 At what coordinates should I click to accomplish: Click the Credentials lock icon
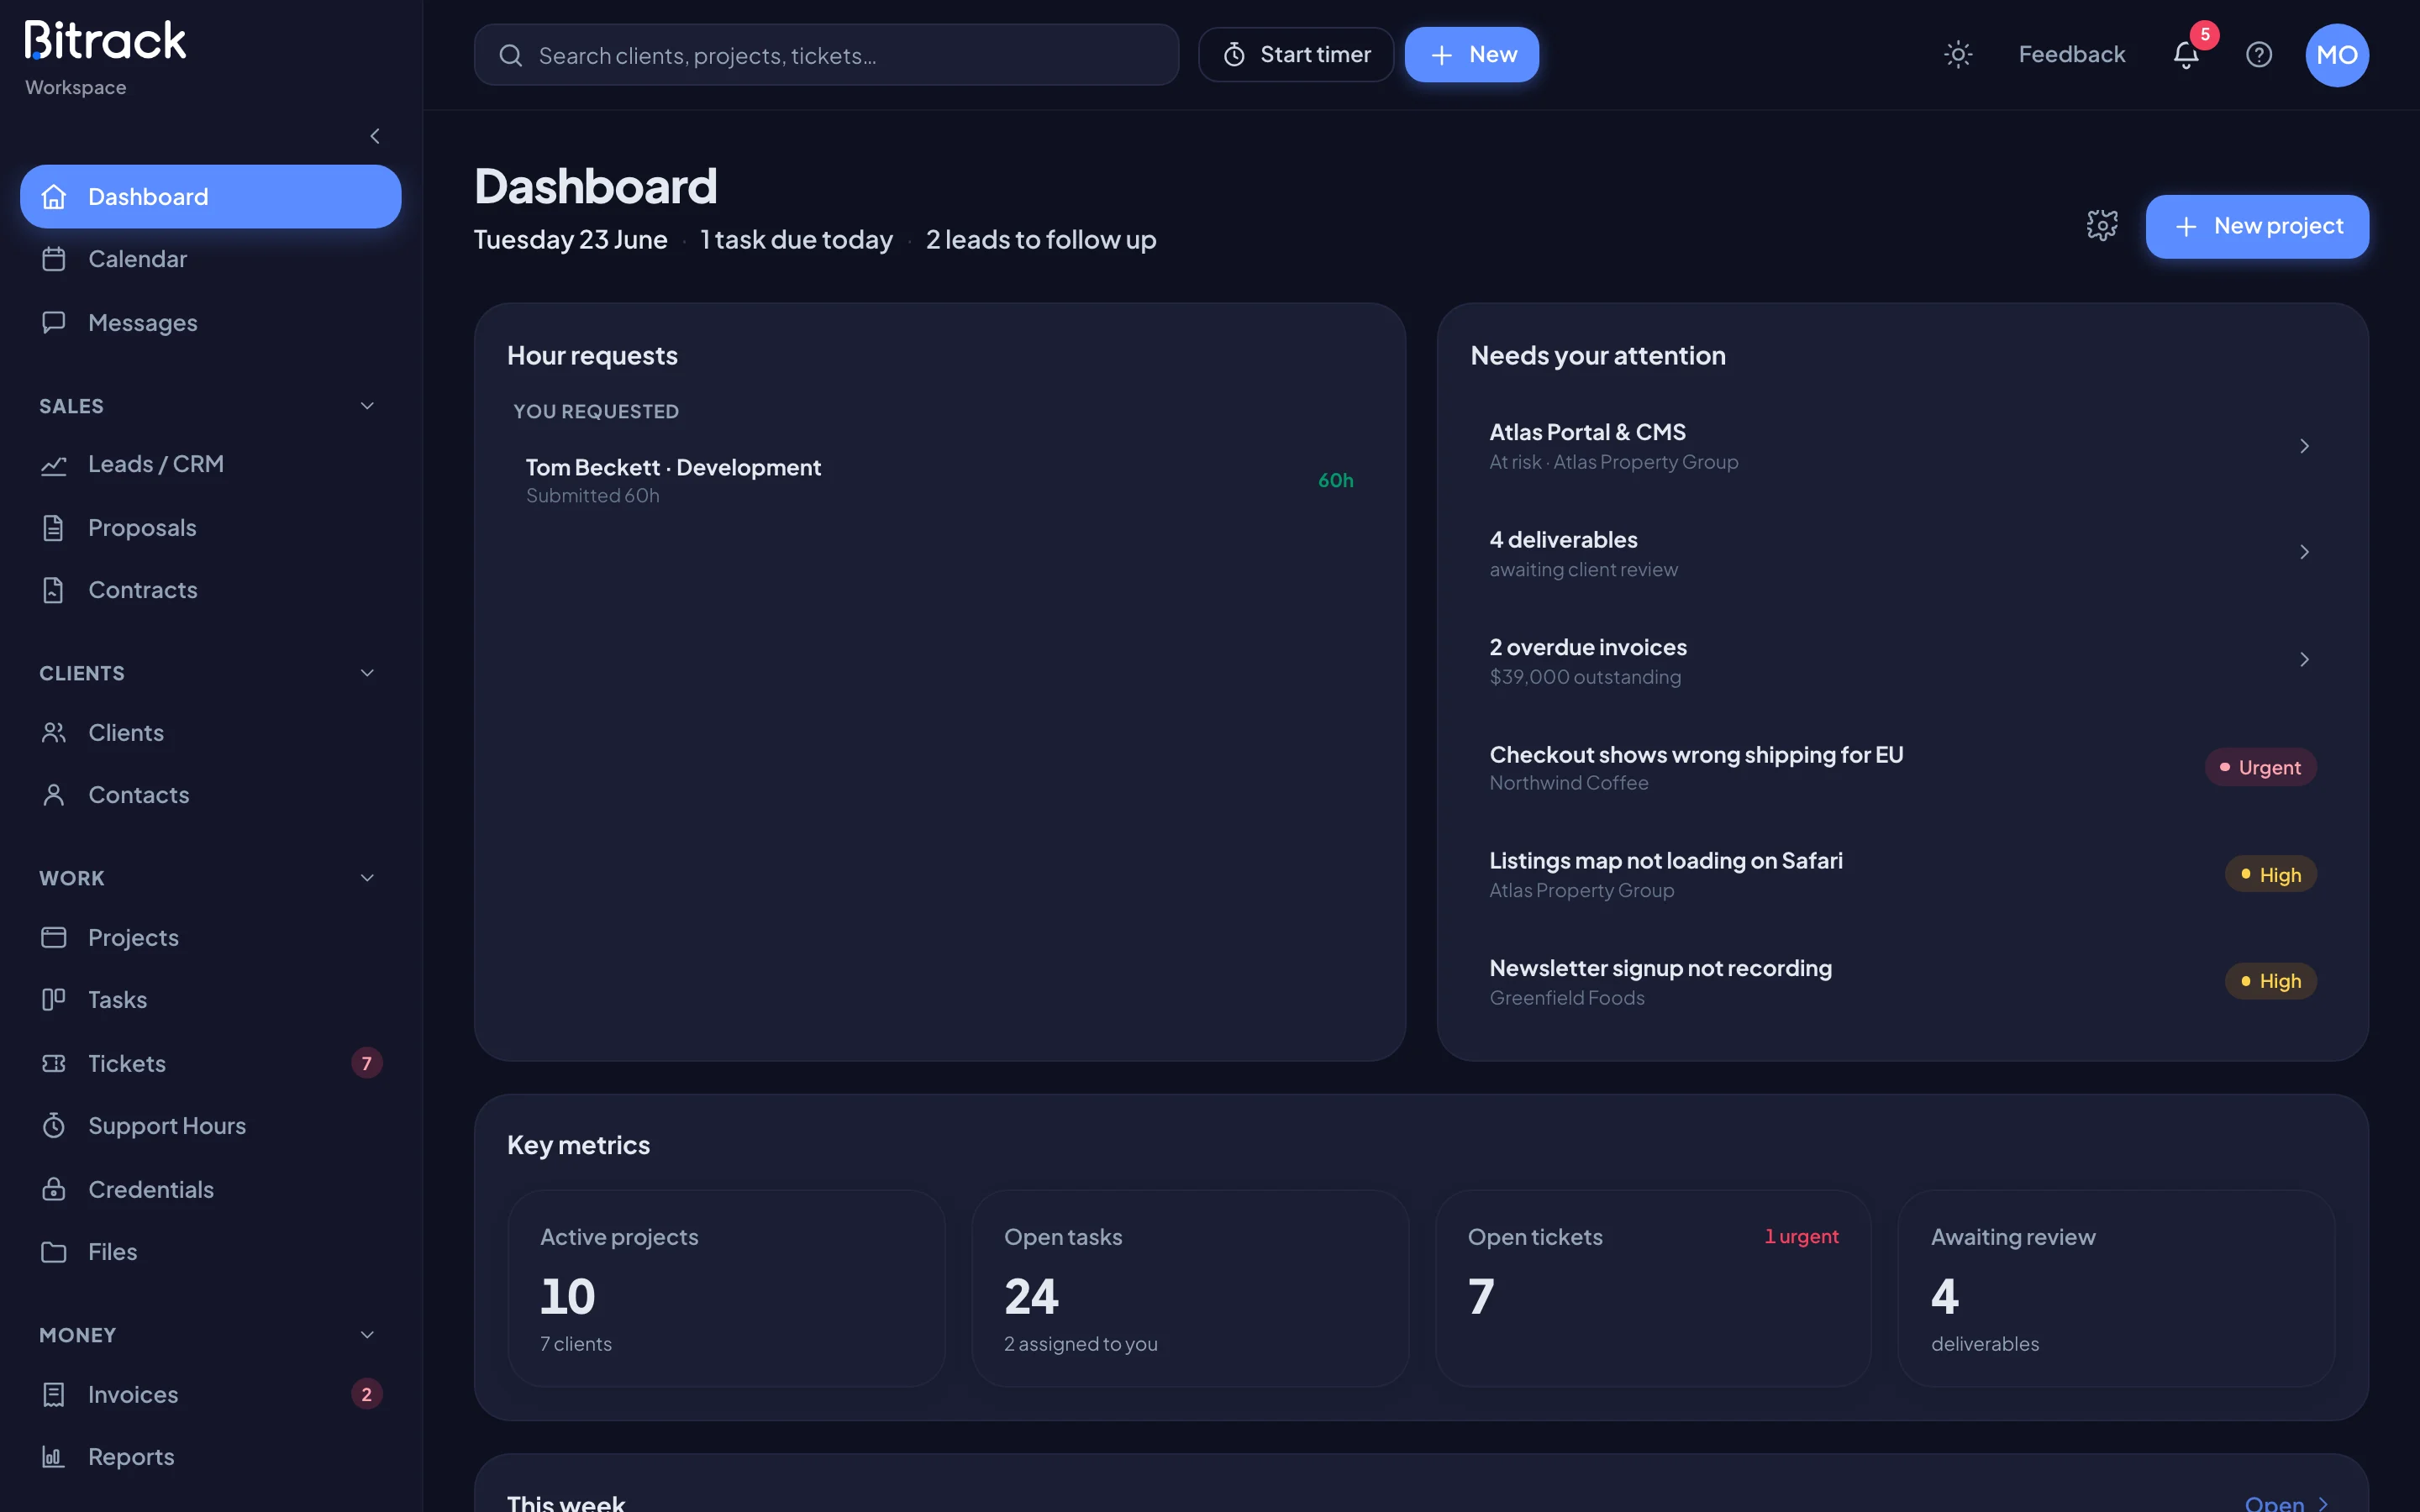tap(54, 1189)
